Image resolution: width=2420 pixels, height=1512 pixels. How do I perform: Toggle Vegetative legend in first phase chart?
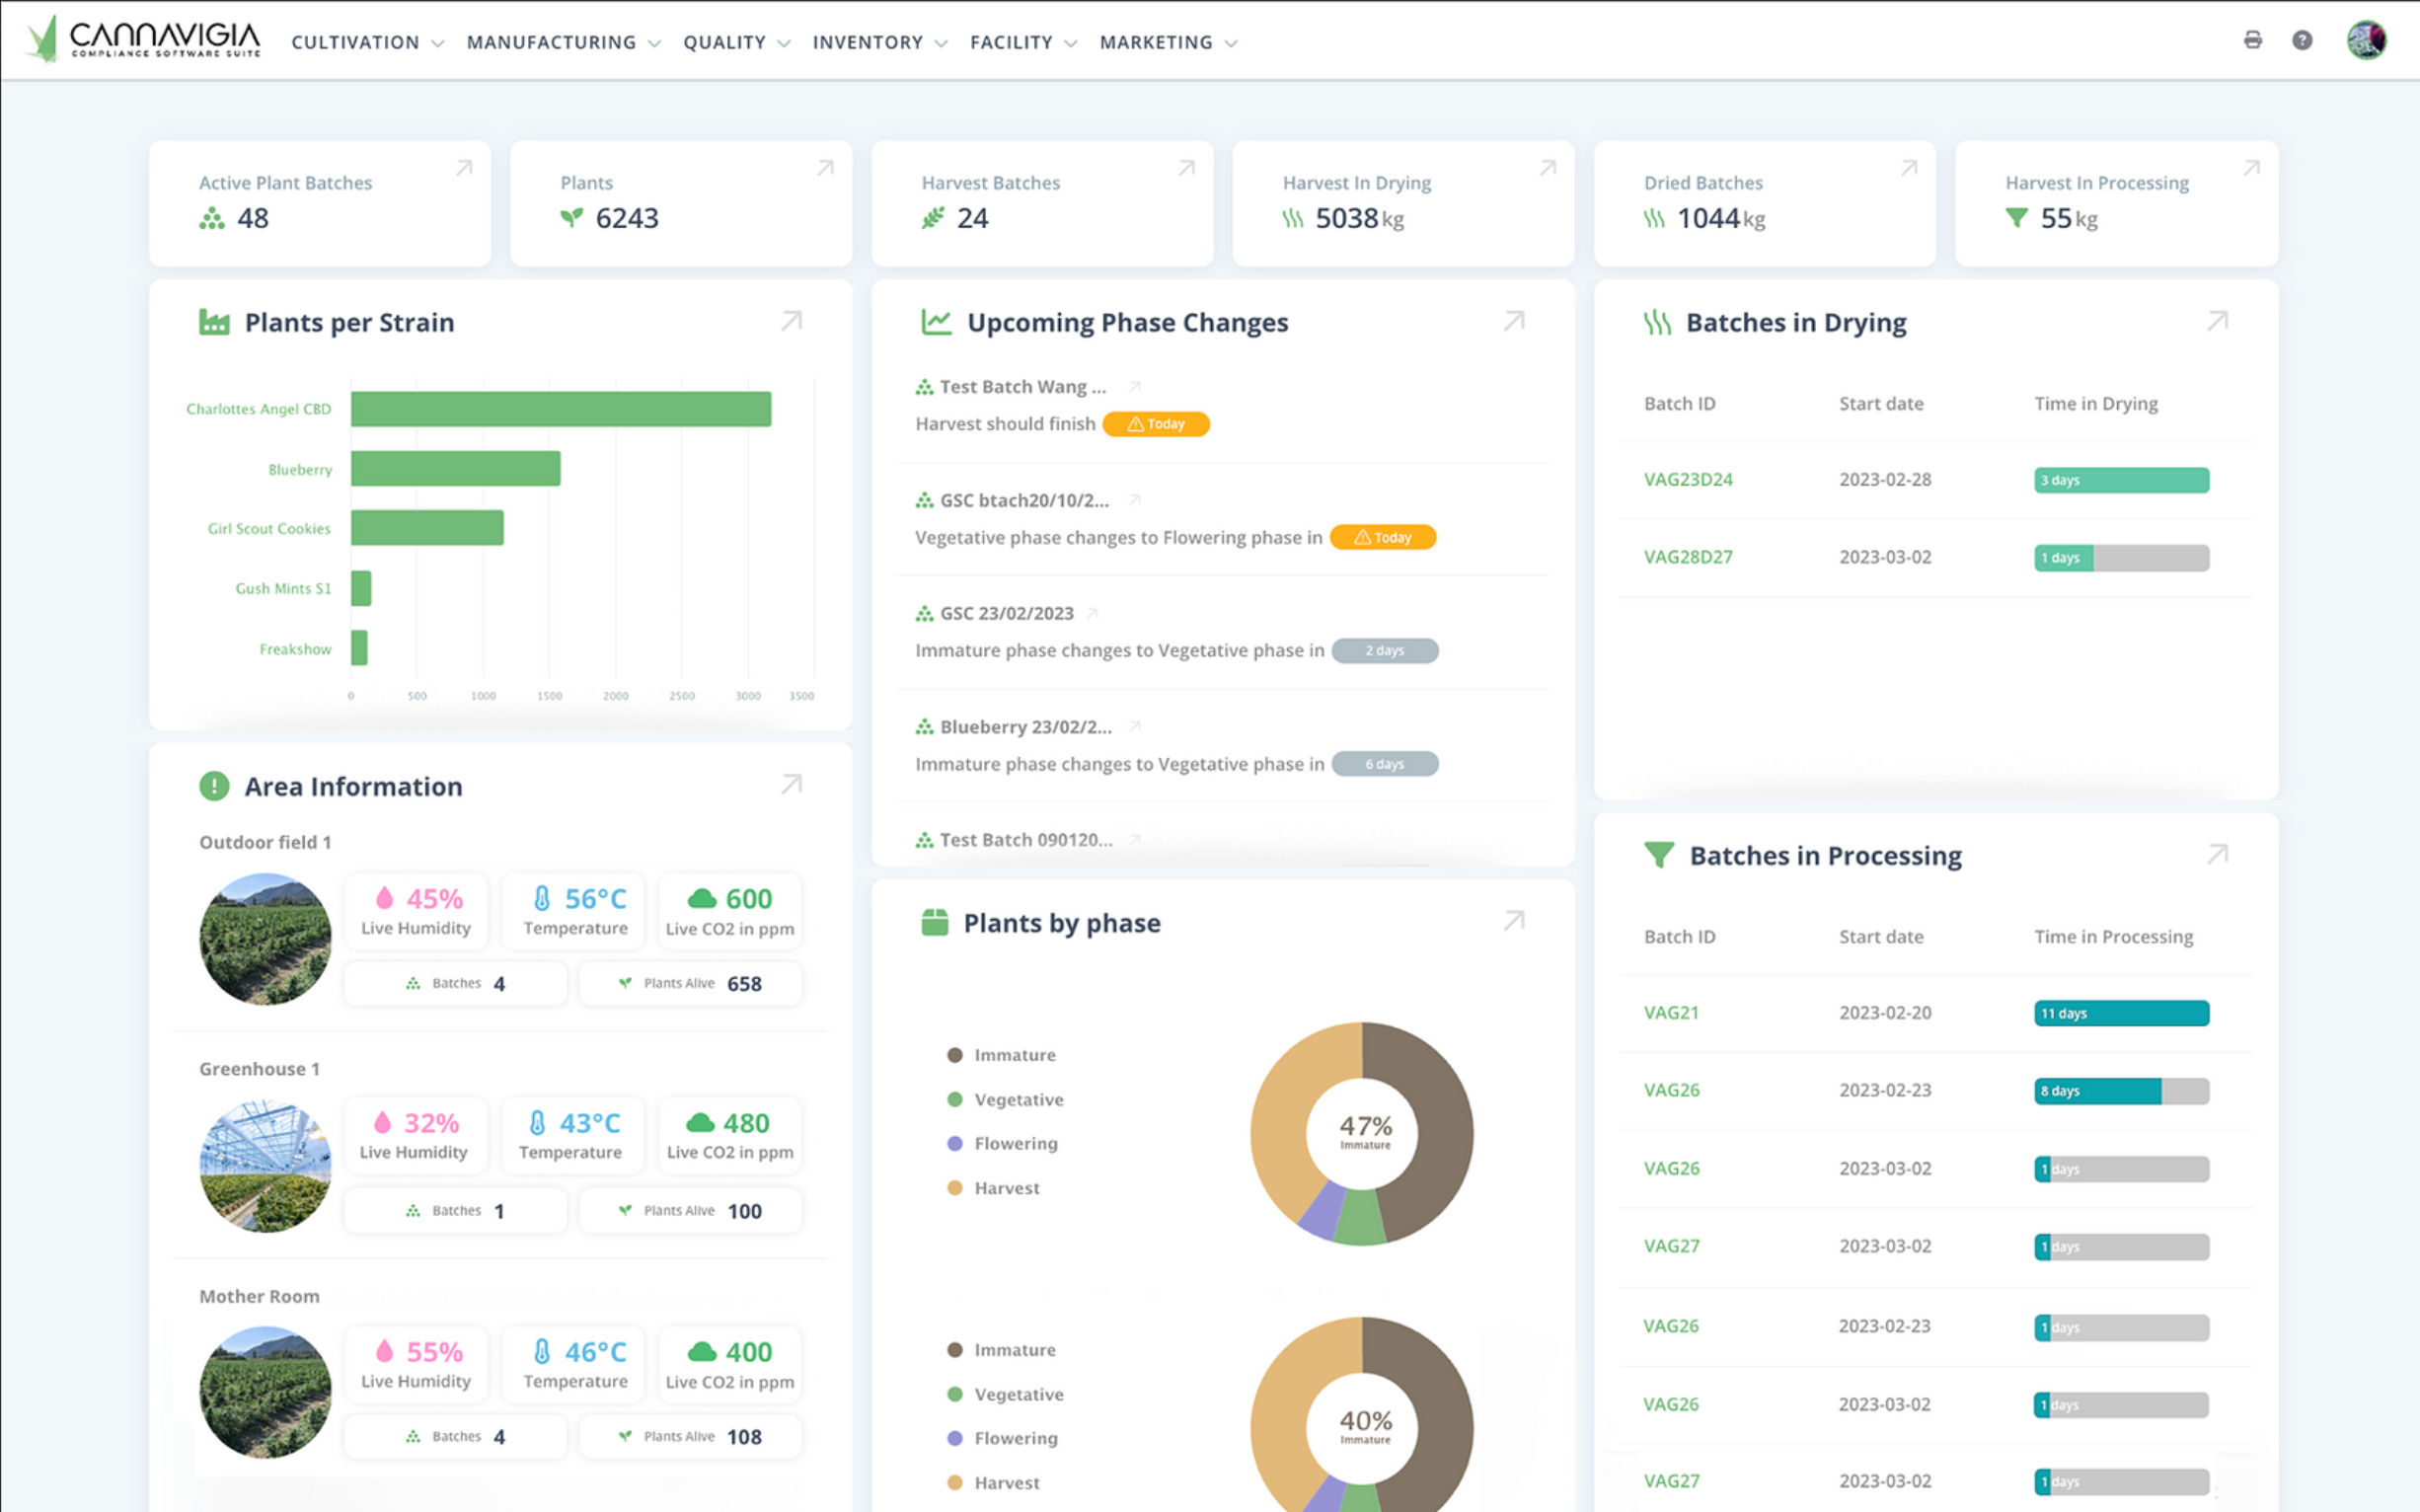pyautogui.click(x=1005, y=1099)
